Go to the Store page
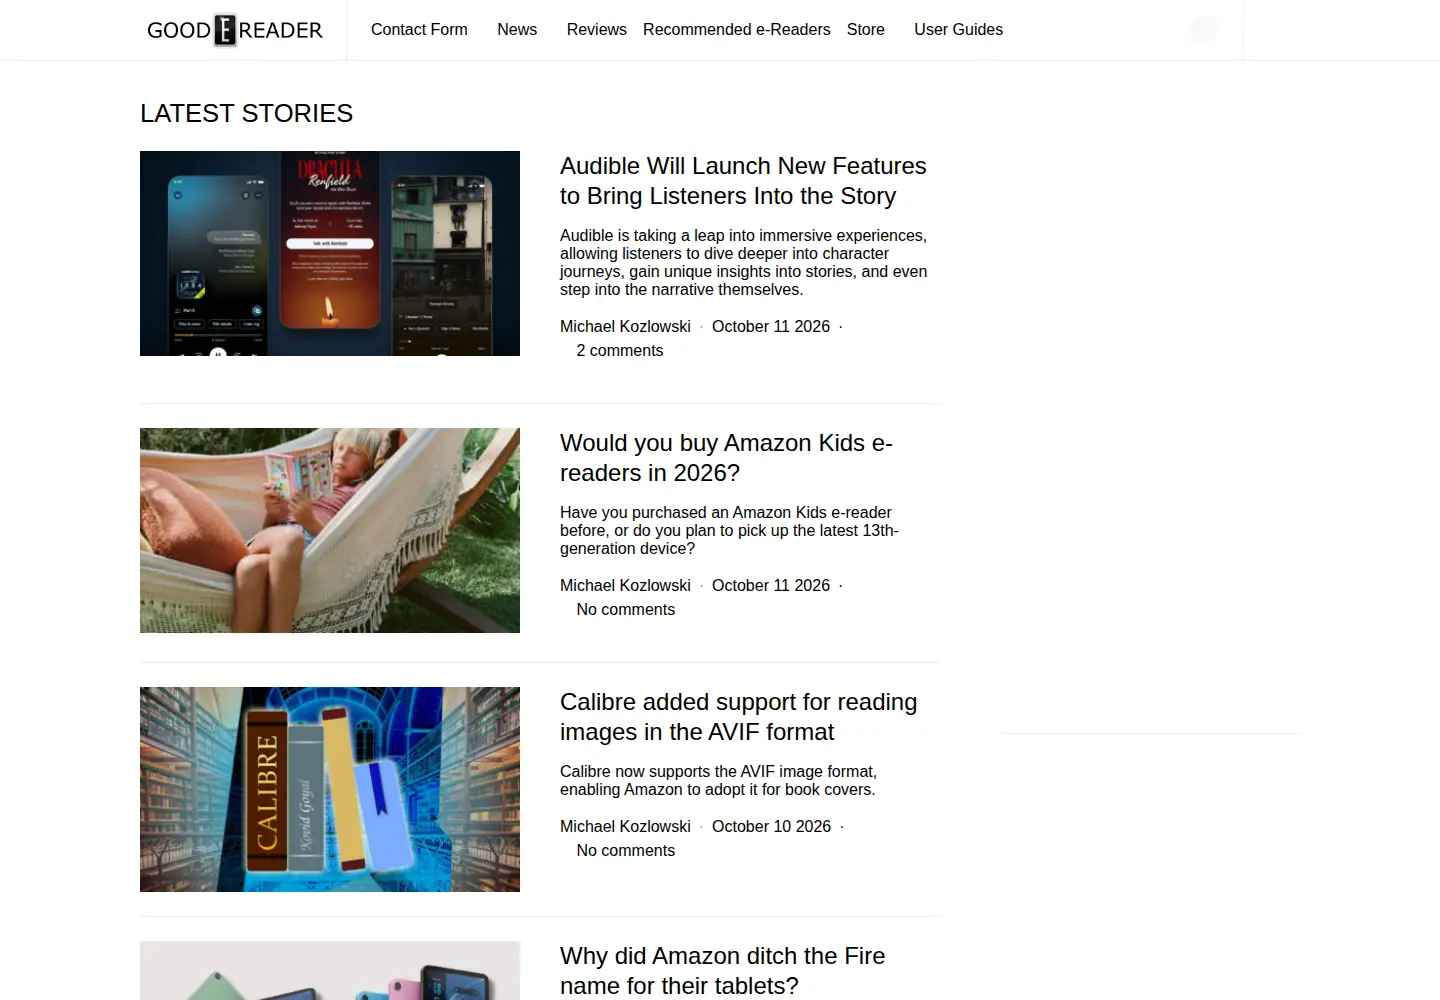 click(x=865, y=30)
